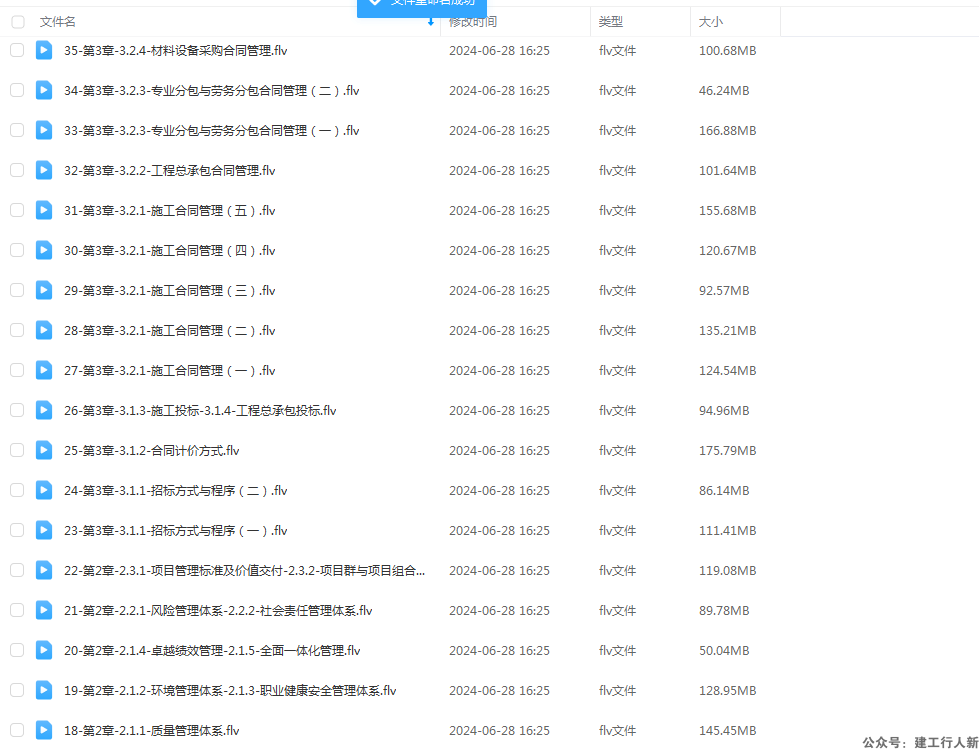The height and width of the screenshot is (749, 979).
Task: Open 30-第3章-3.2.1-施工合同管理（四）.flv
Action: 169,250
